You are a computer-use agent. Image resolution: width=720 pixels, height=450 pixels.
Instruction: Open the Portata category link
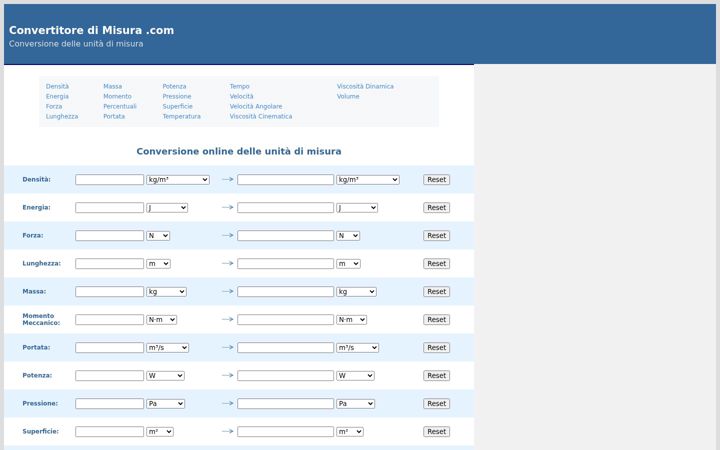[114, 117]
